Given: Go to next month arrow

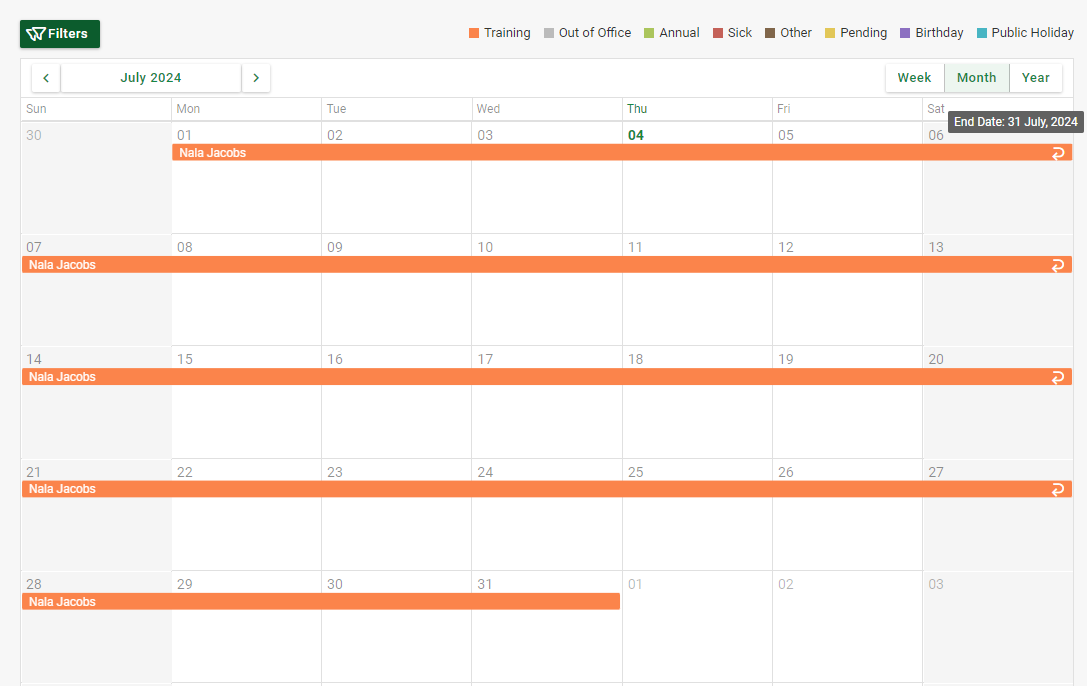Looking at the screenshot, I should click(256, 78).
